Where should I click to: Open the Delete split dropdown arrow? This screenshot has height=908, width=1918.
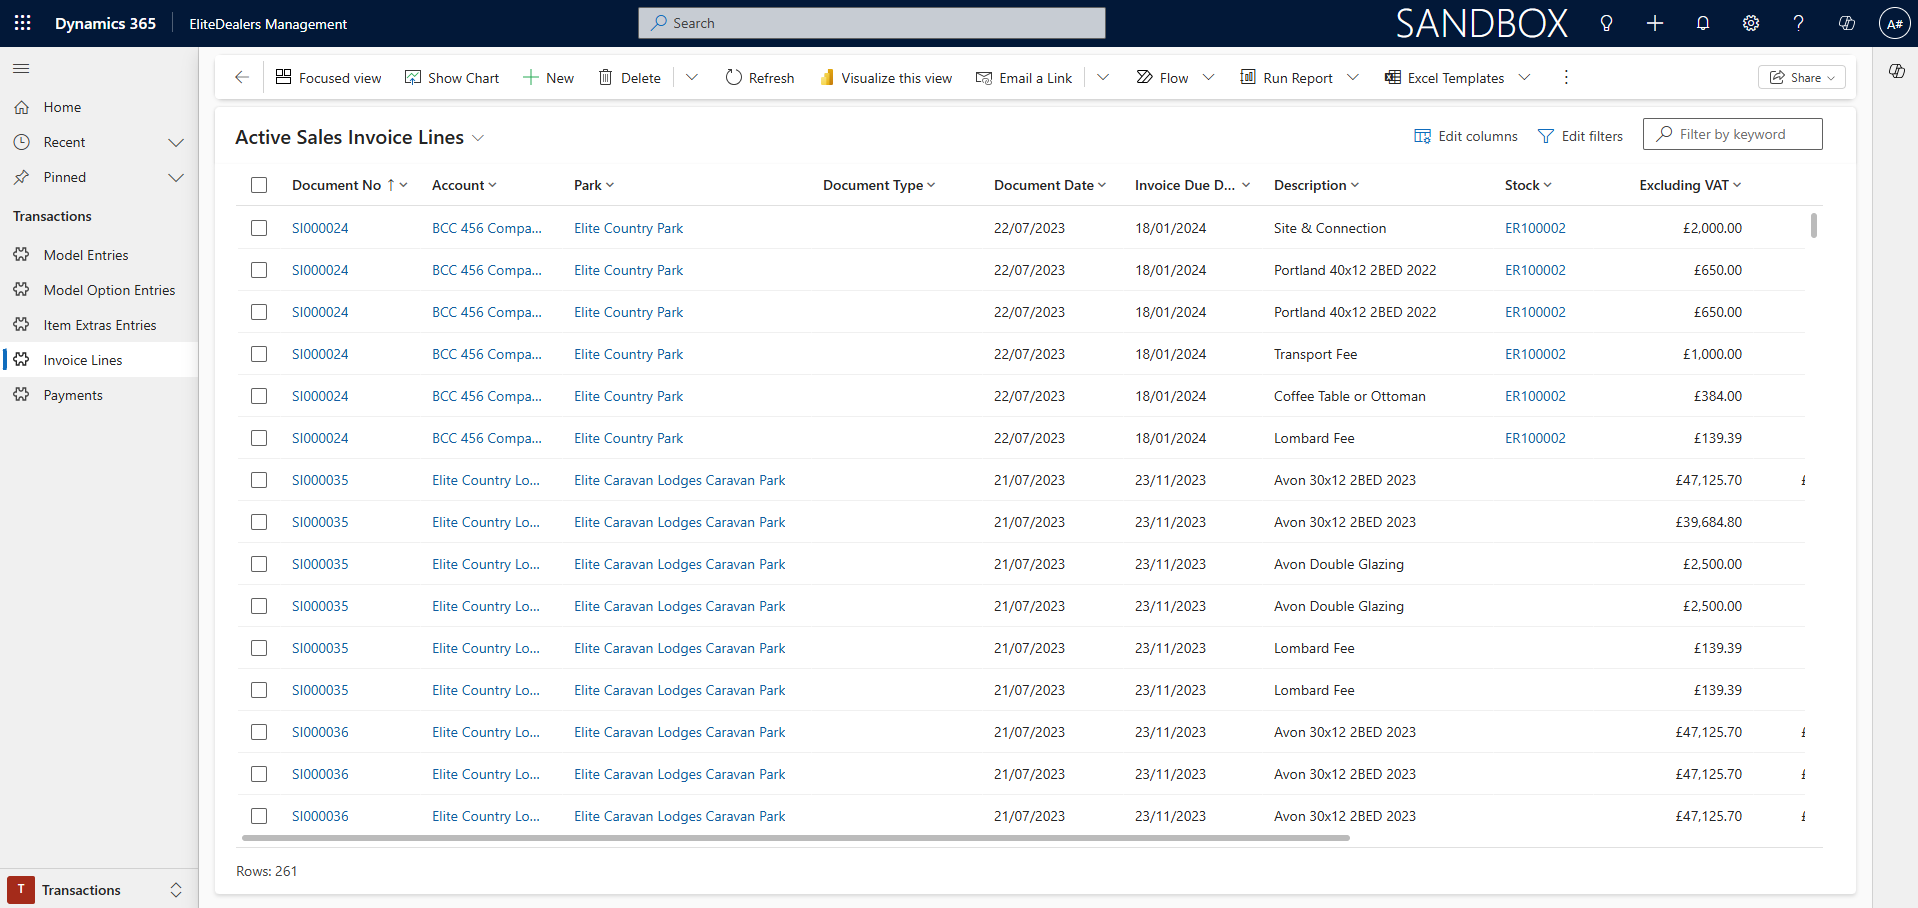pos(691,77)
